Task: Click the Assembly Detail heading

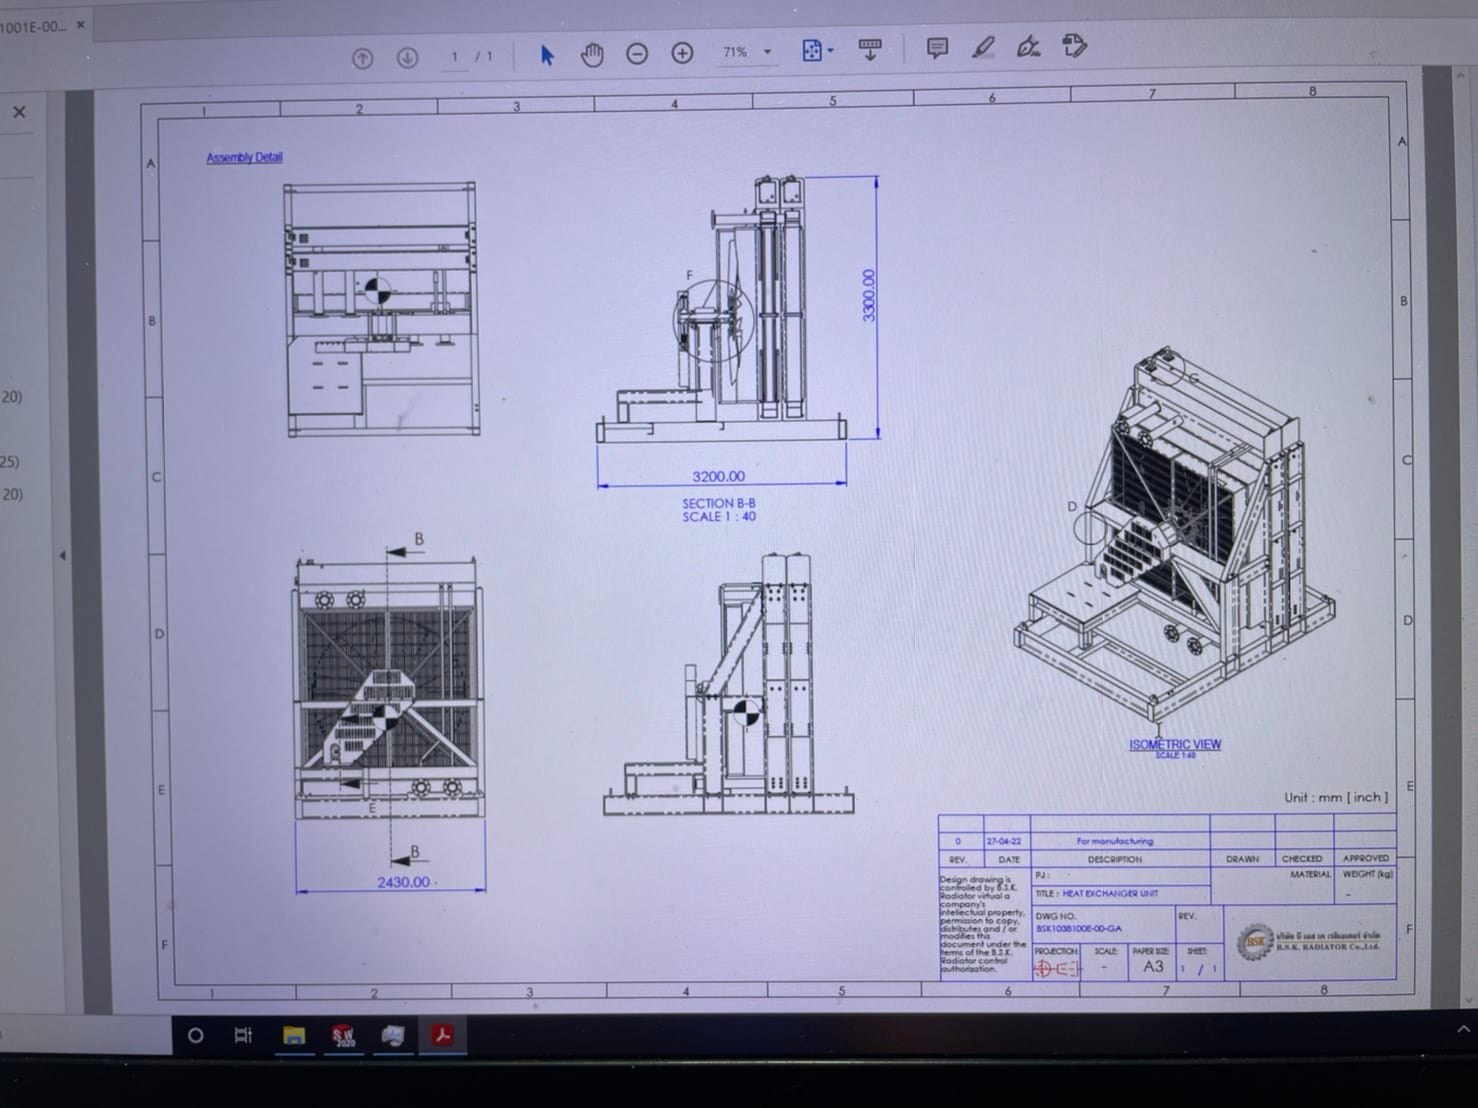Action: click(244, 157)
